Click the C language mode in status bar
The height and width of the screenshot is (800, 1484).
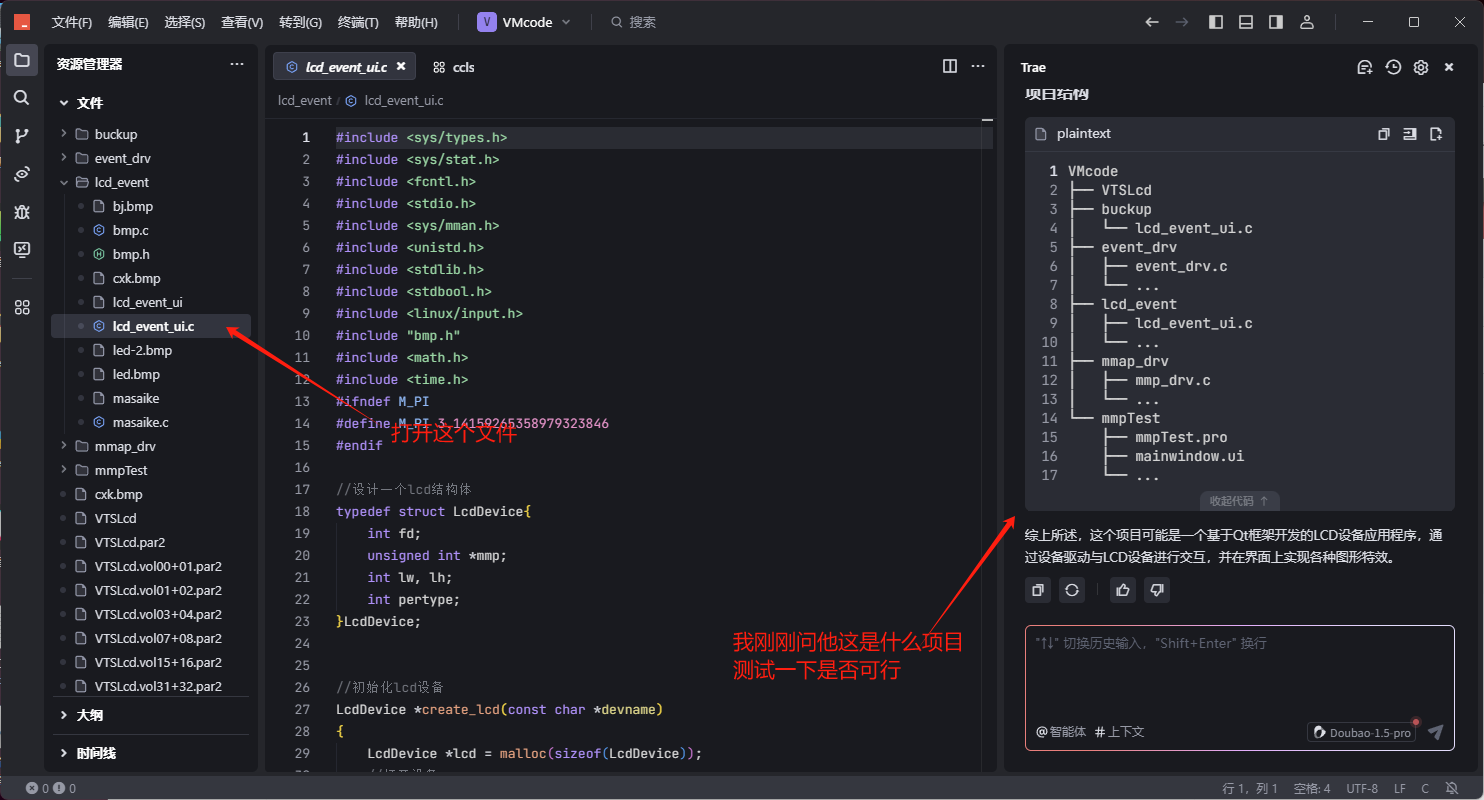tap(1425, 789)
